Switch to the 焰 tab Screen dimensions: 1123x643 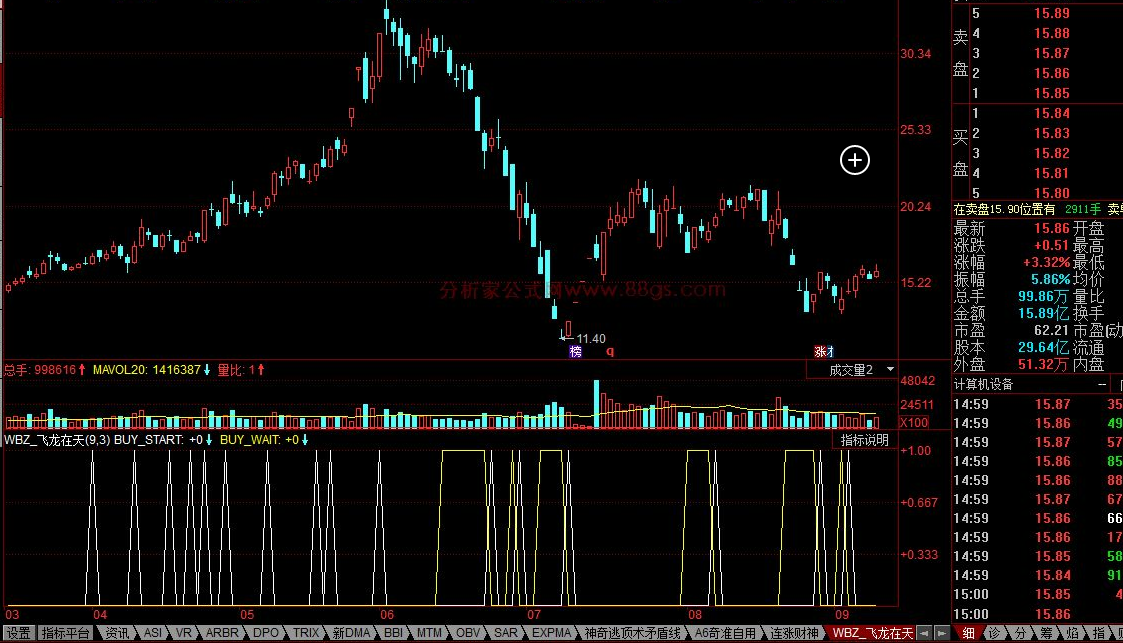pyautogui.click(x=1072, y=633)
